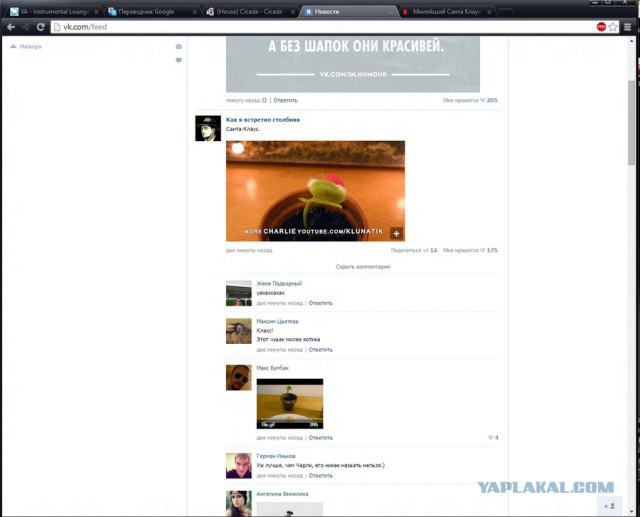Click 'две минуты назад' timestamp under the gif post
This screenshot has height=517, width=640.
pyautogui.click(x=249, y=251)
